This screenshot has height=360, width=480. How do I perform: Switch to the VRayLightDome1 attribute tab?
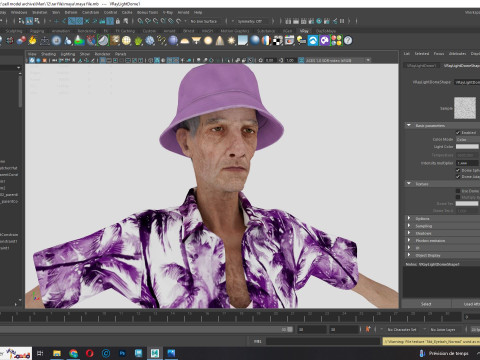[421, 65]
